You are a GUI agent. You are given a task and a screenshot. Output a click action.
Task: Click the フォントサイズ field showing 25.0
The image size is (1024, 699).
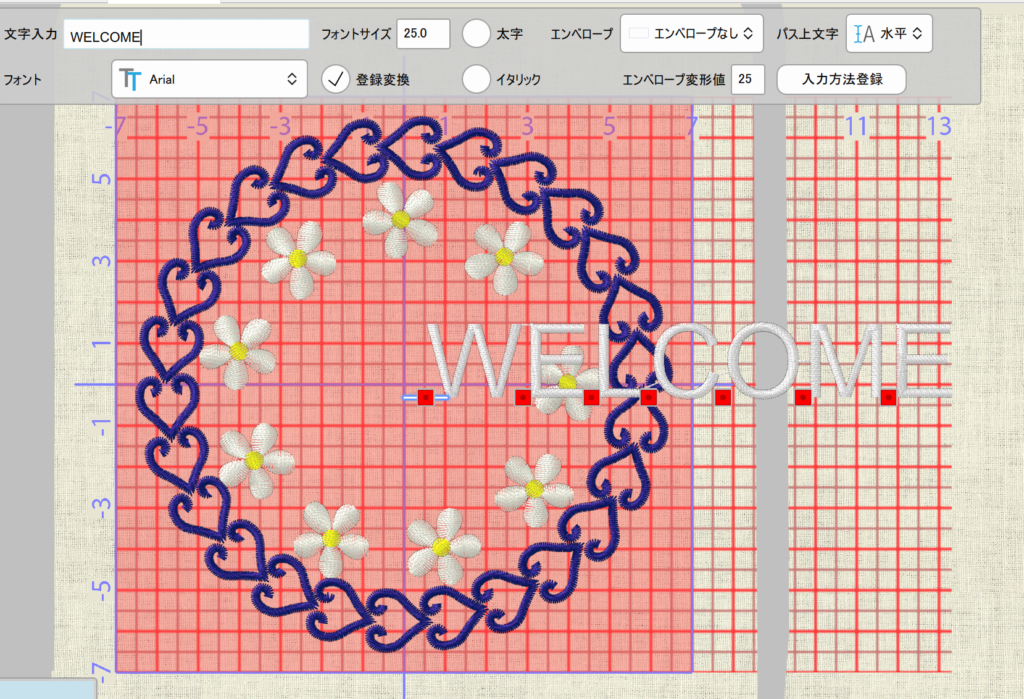423,33
